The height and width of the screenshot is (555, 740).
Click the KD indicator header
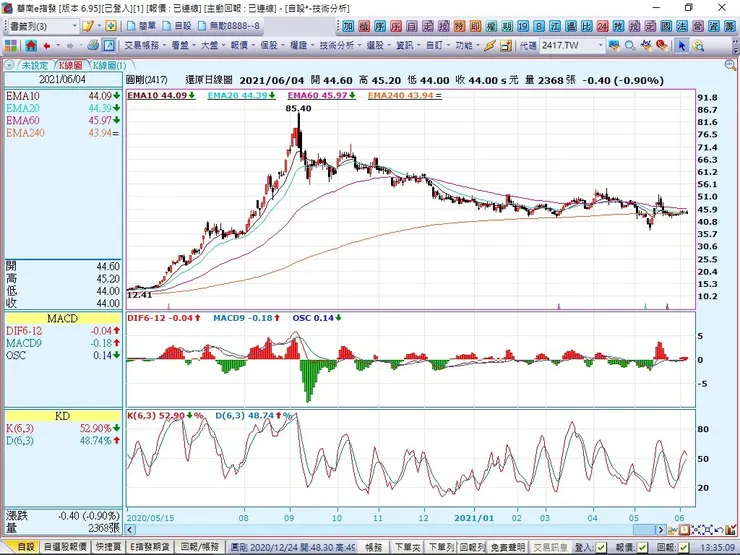(62, 416)
